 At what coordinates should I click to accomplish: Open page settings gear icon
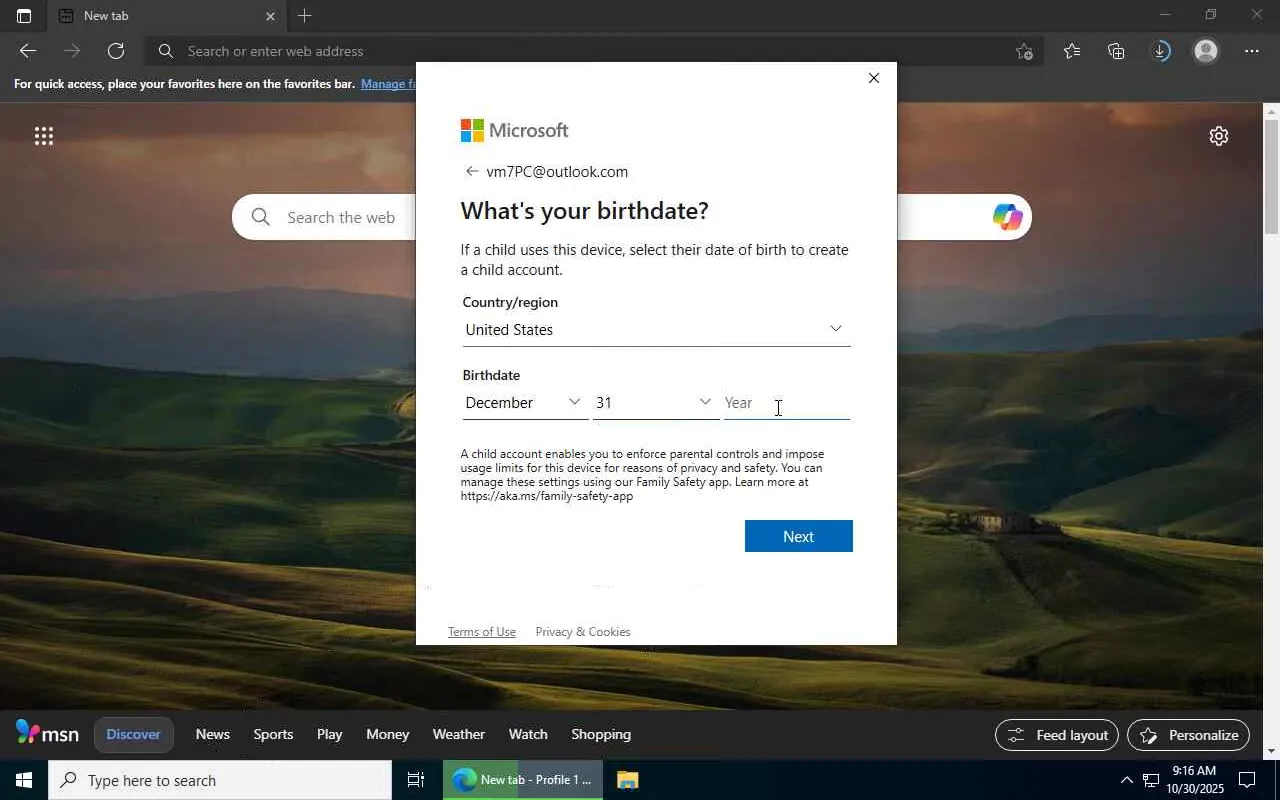(x=1219, y=136)
